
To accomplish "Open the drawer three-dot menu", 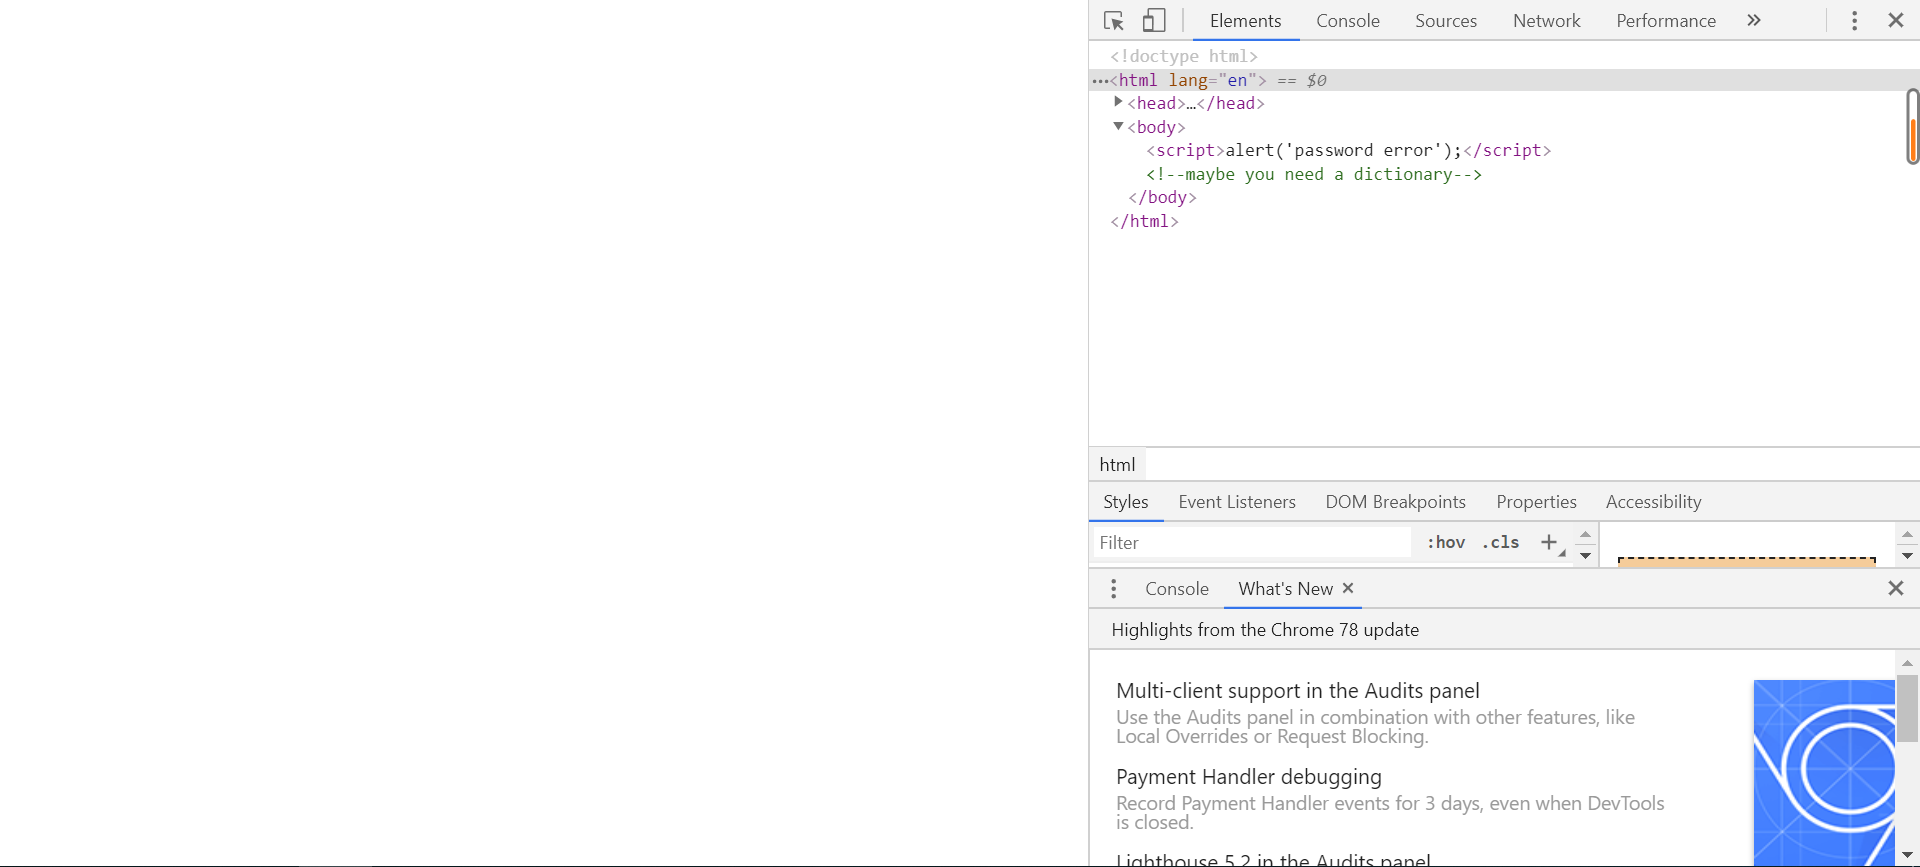I will 1113,589.
